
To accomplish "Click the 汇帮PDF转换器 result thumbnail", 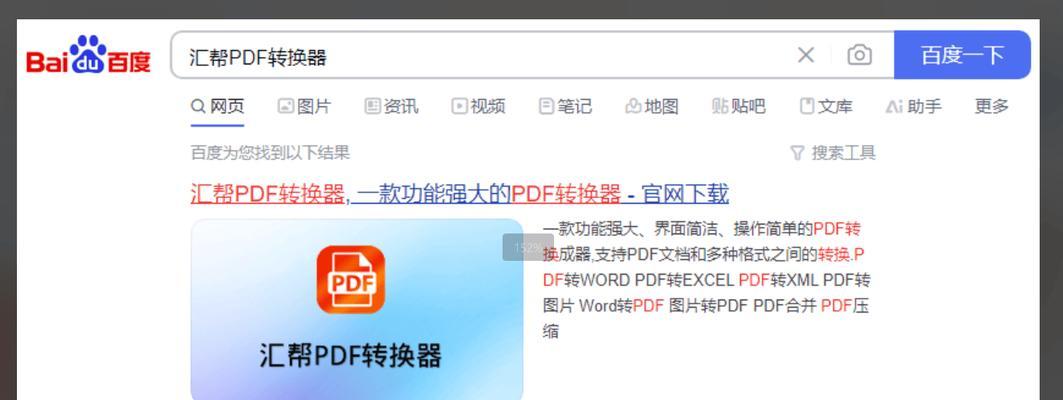I will point(357,309).
